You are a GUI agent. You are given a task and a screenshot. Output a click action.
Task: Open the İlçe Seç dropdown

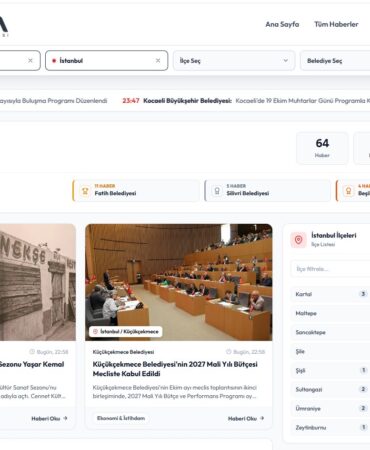pos(234,61)
